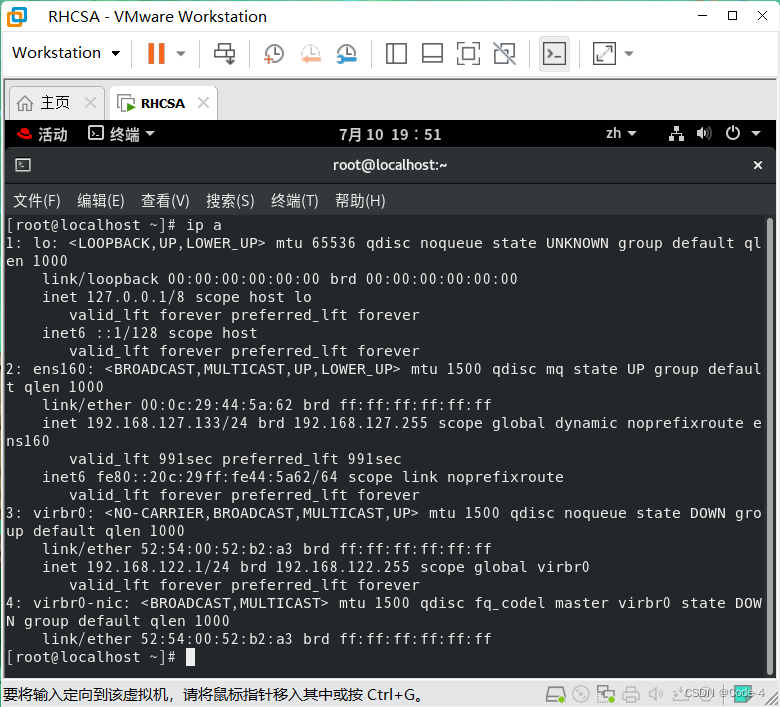Viewport: 780px width, 707px height.
Task: Click the printer status icon
Action: 631,694
